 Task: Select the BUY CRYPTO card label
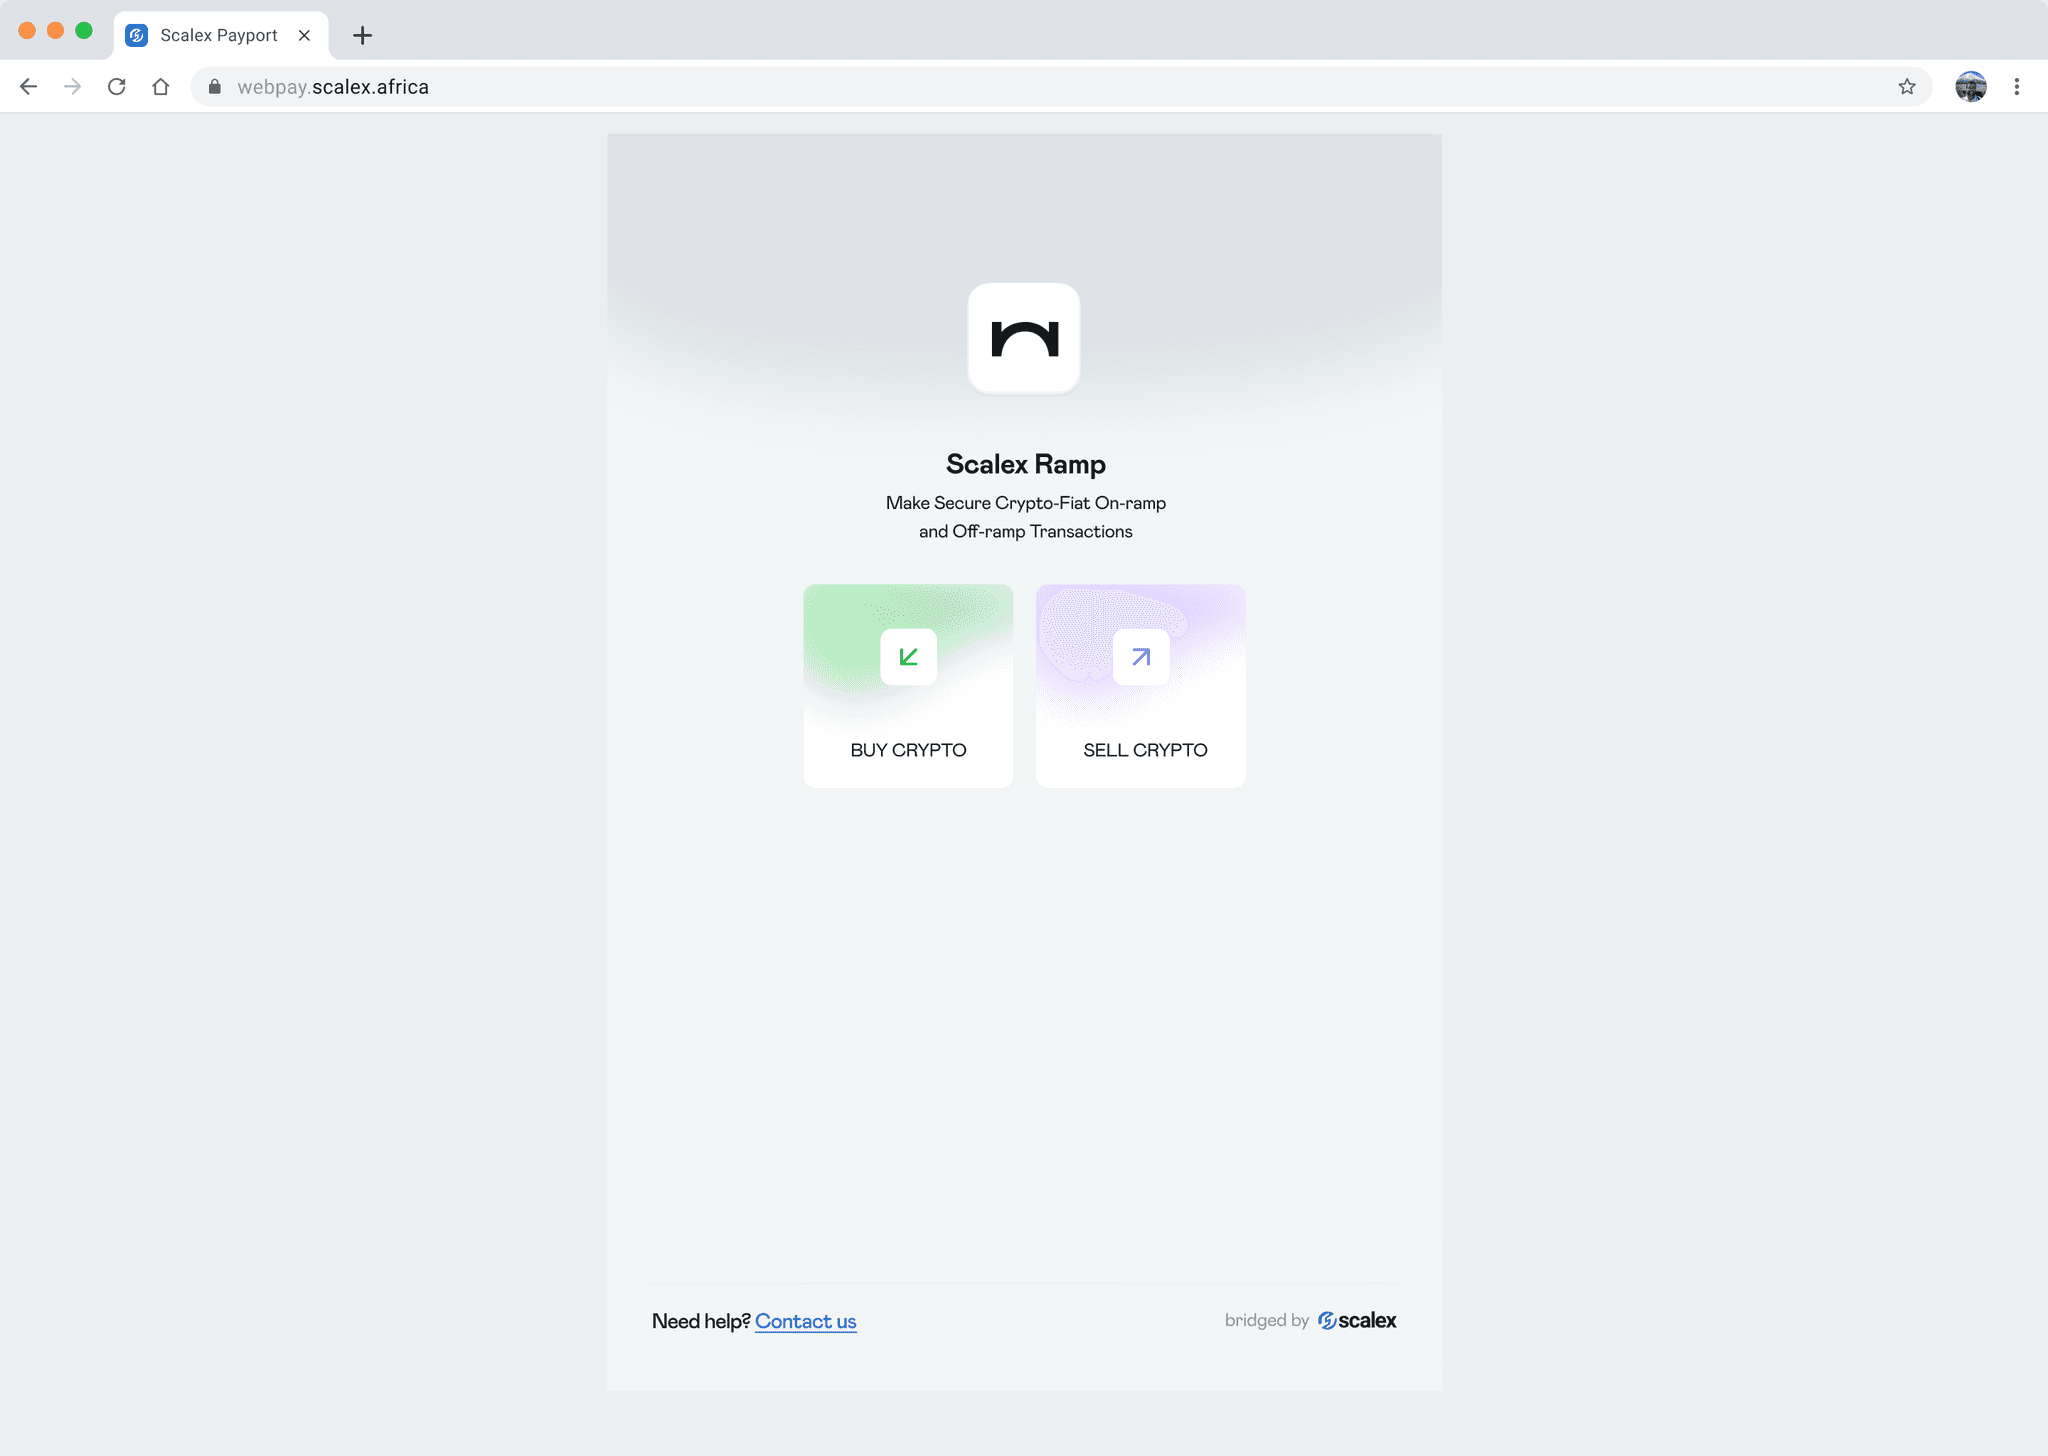[x=908, y=750]
